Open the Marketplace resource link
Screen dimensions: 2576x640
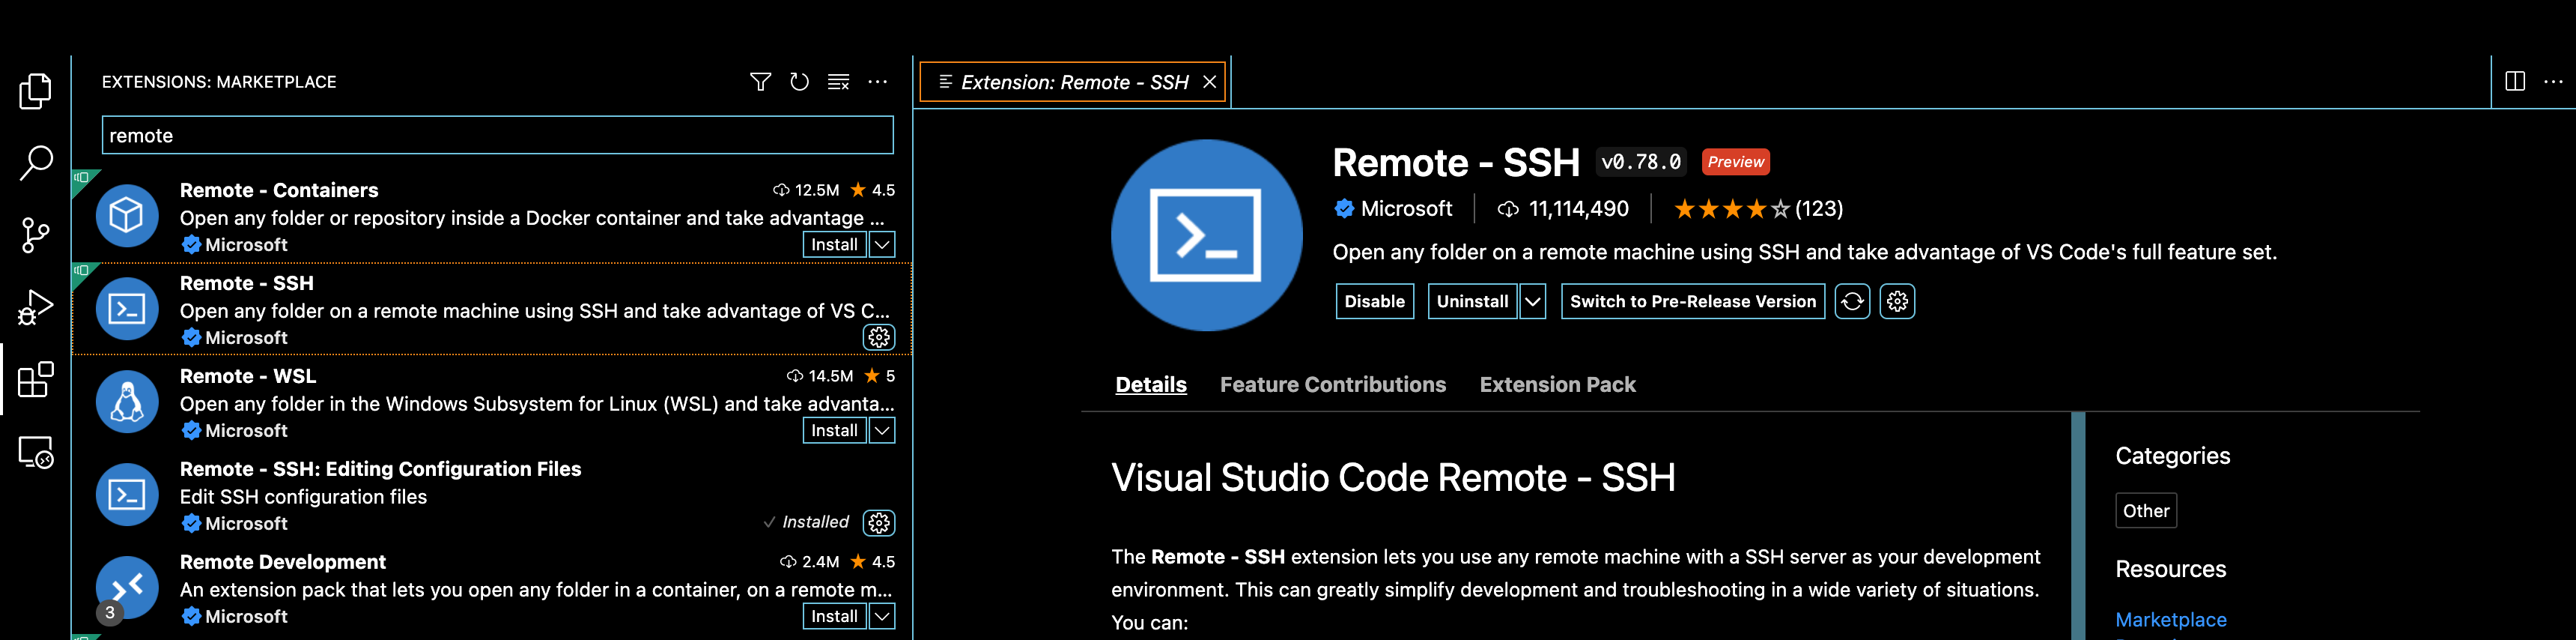click(2170, 620)
